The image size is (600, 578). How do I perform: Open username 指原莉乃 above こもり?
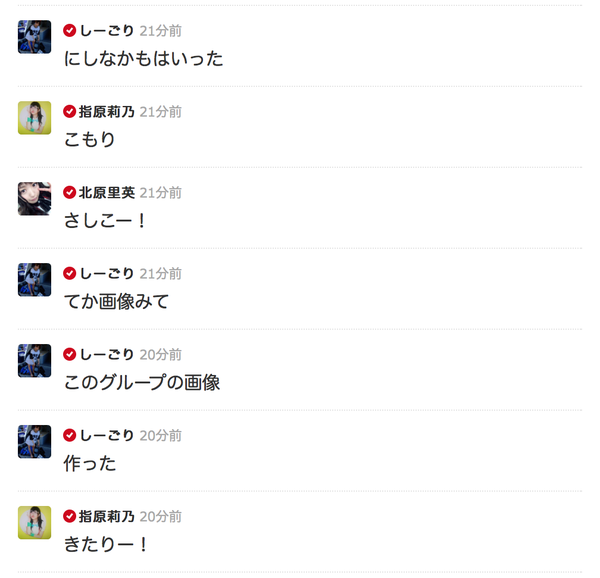[107, 112]
